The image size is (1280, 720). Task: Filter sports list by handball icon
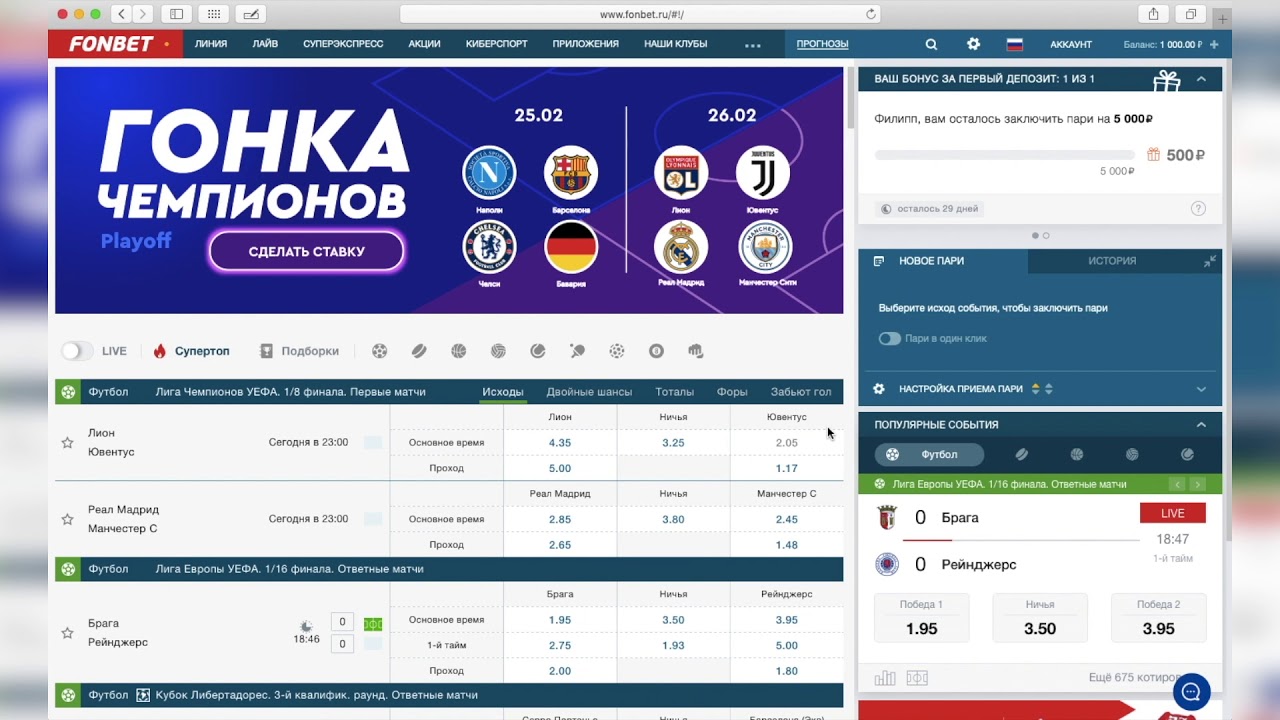tap(617, 351)
